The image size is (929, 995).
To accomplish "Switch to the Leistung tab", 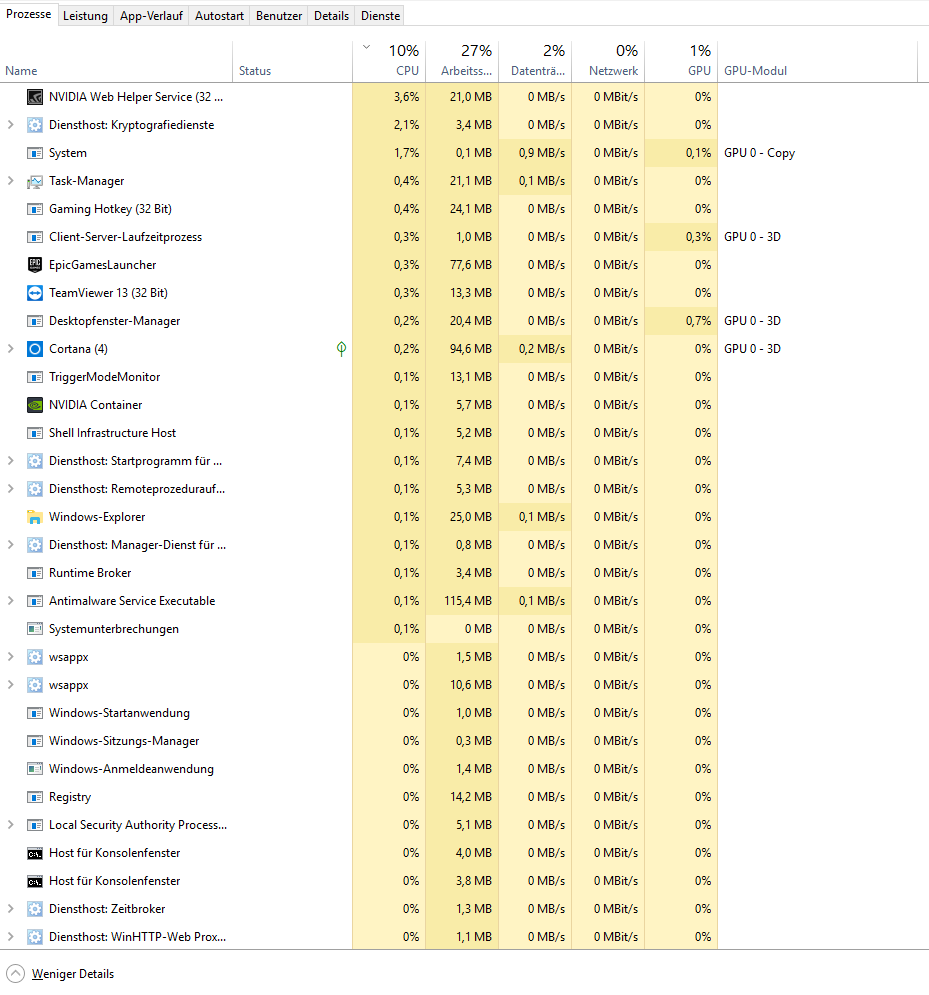I will [x=85, y=16].
